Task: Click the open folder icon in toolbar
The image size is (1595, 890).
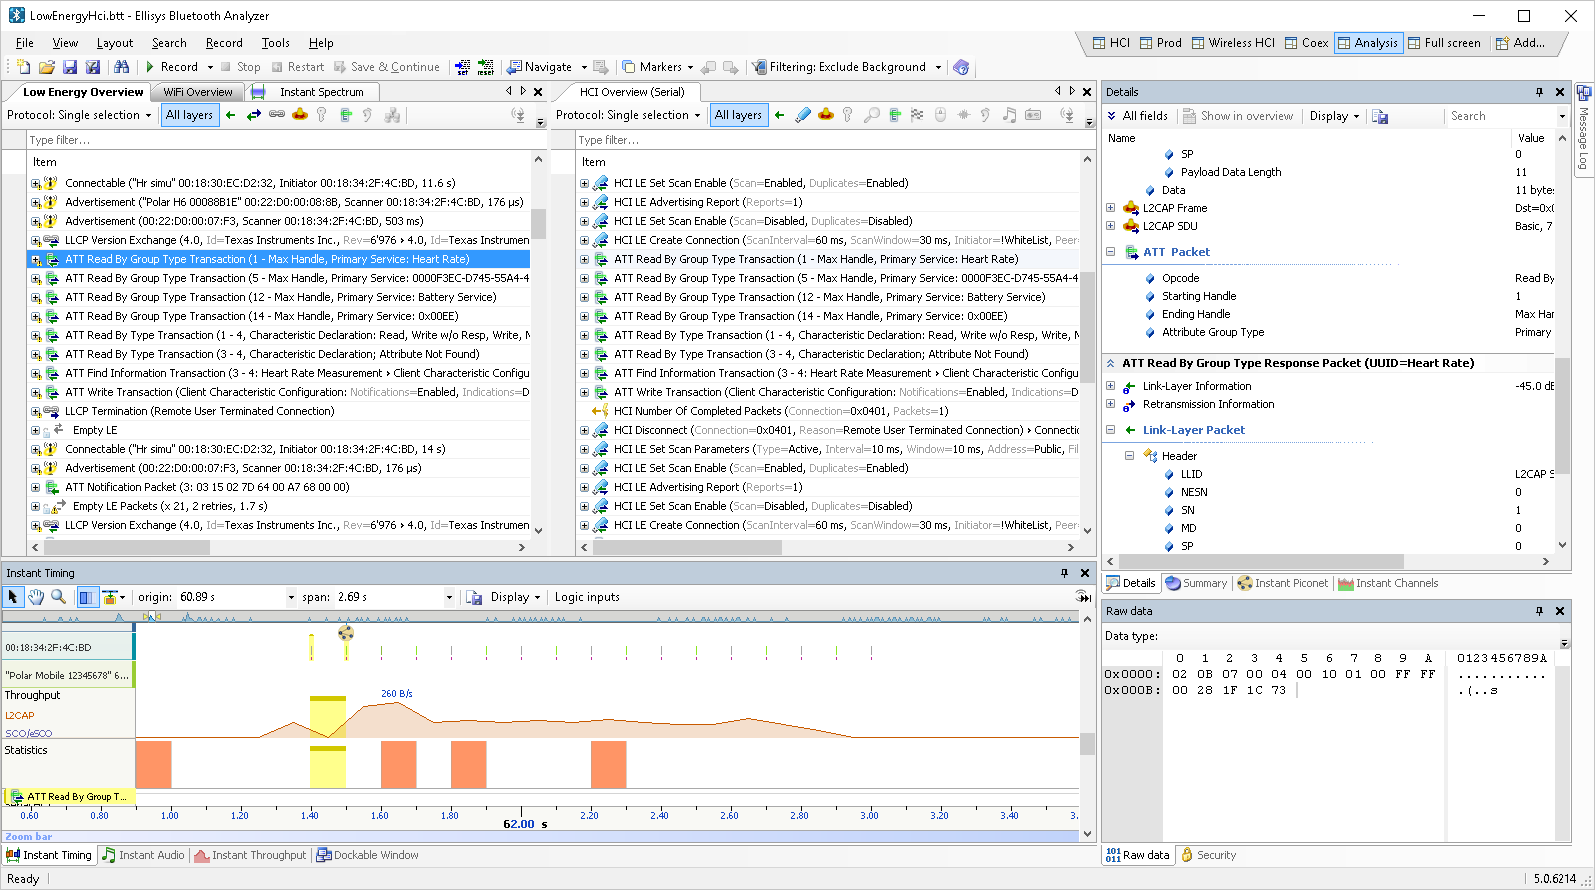Action: (x=46, y=67)
